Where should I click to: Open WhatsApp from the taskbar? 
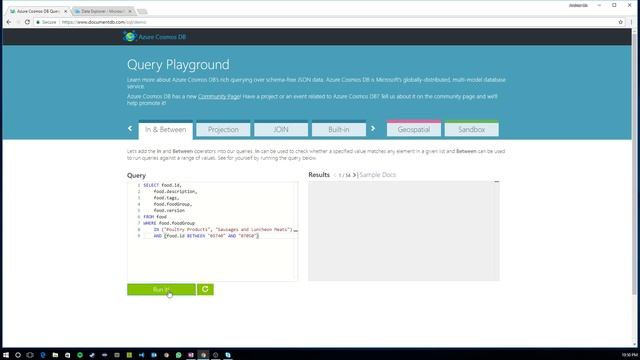click(178, 355)
